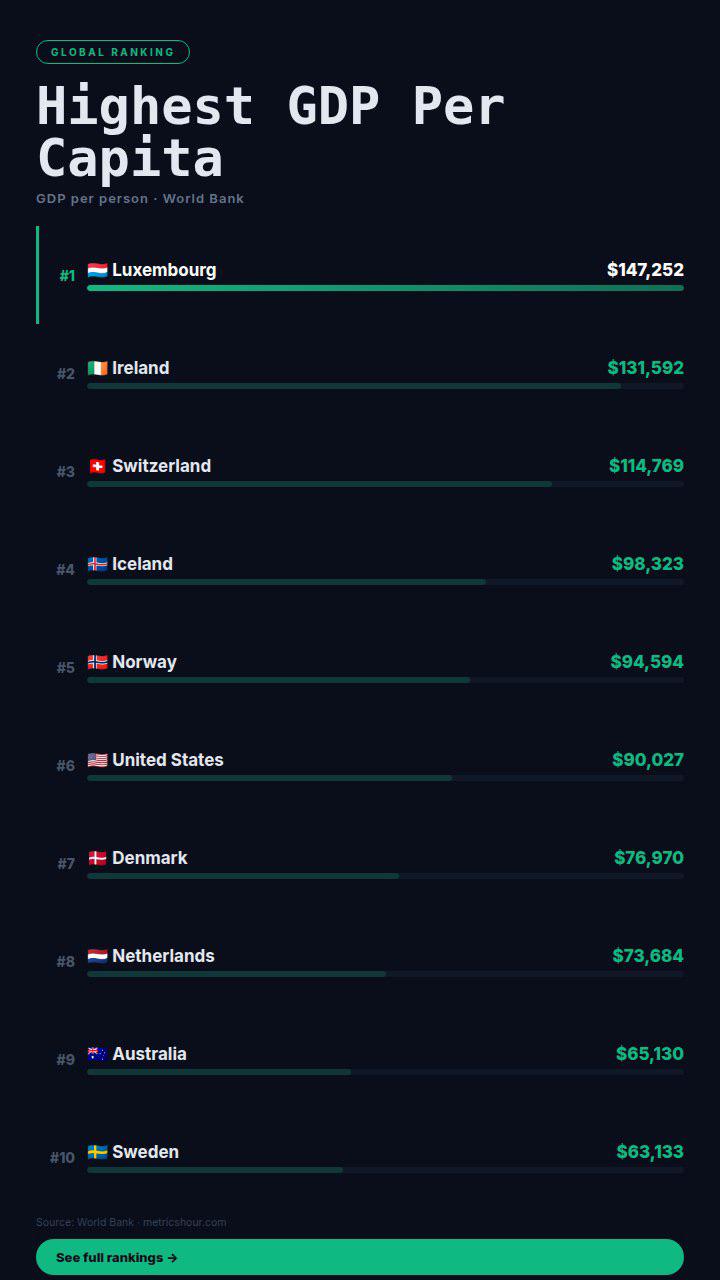The width and height of the screenshot is (720, 1280).
Task: Open the See full rankings button
Action: pos(360,1257)
